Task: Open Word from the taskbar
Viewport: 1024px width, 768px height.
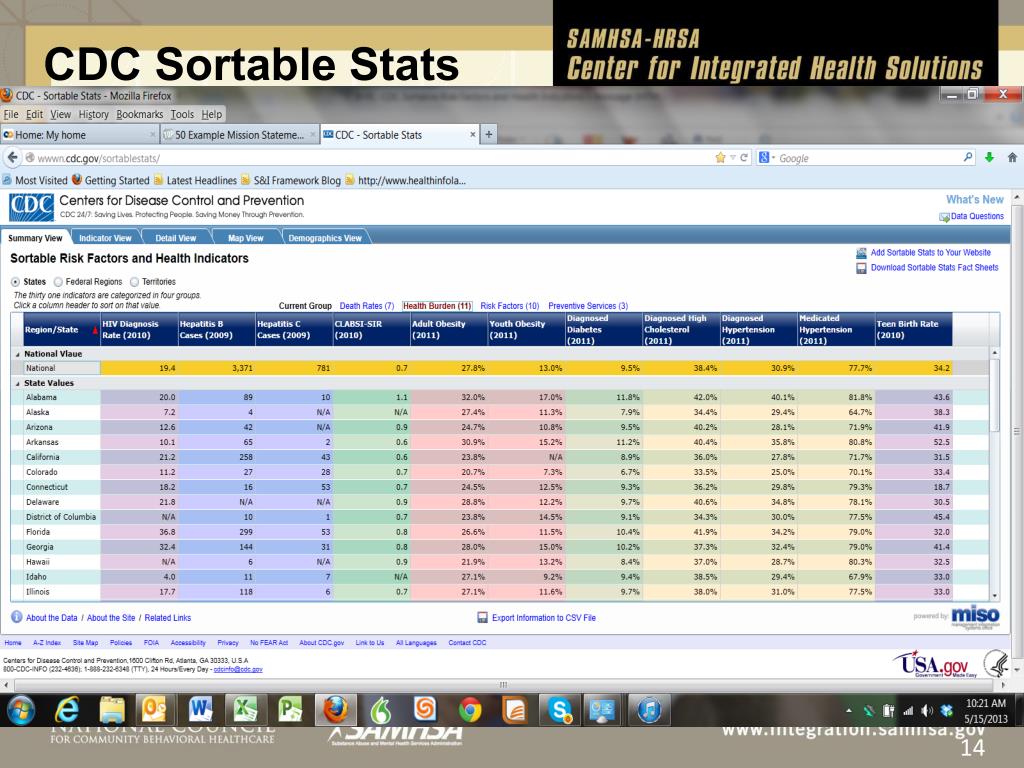Action: (x=200, y=710)
